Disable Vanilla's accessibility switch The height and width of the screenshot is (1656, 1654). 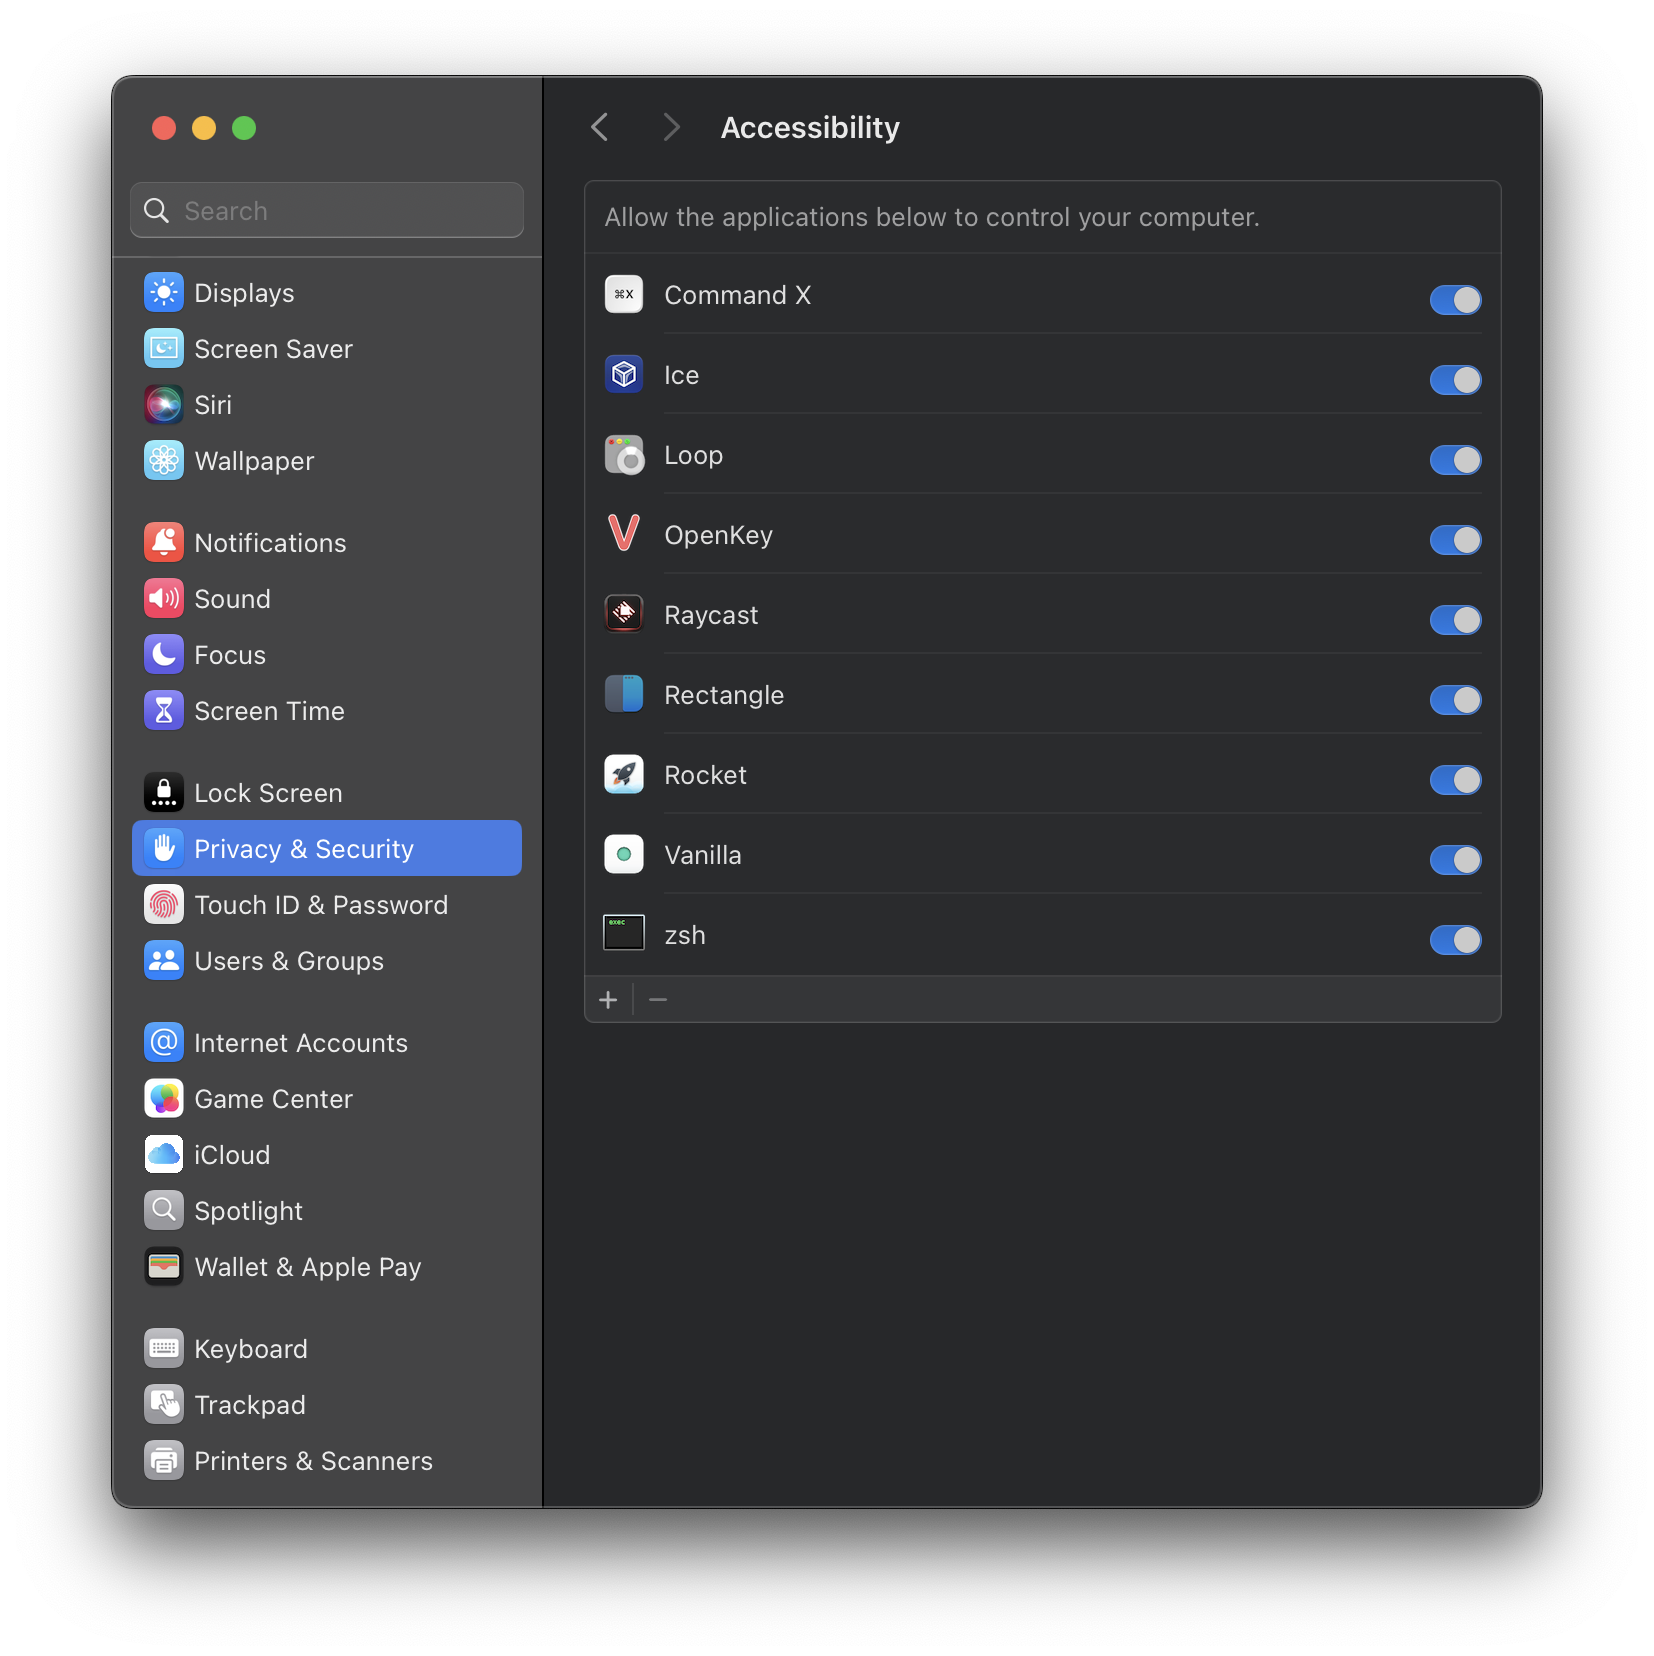pyautogui.click(x=1455, y=860)
